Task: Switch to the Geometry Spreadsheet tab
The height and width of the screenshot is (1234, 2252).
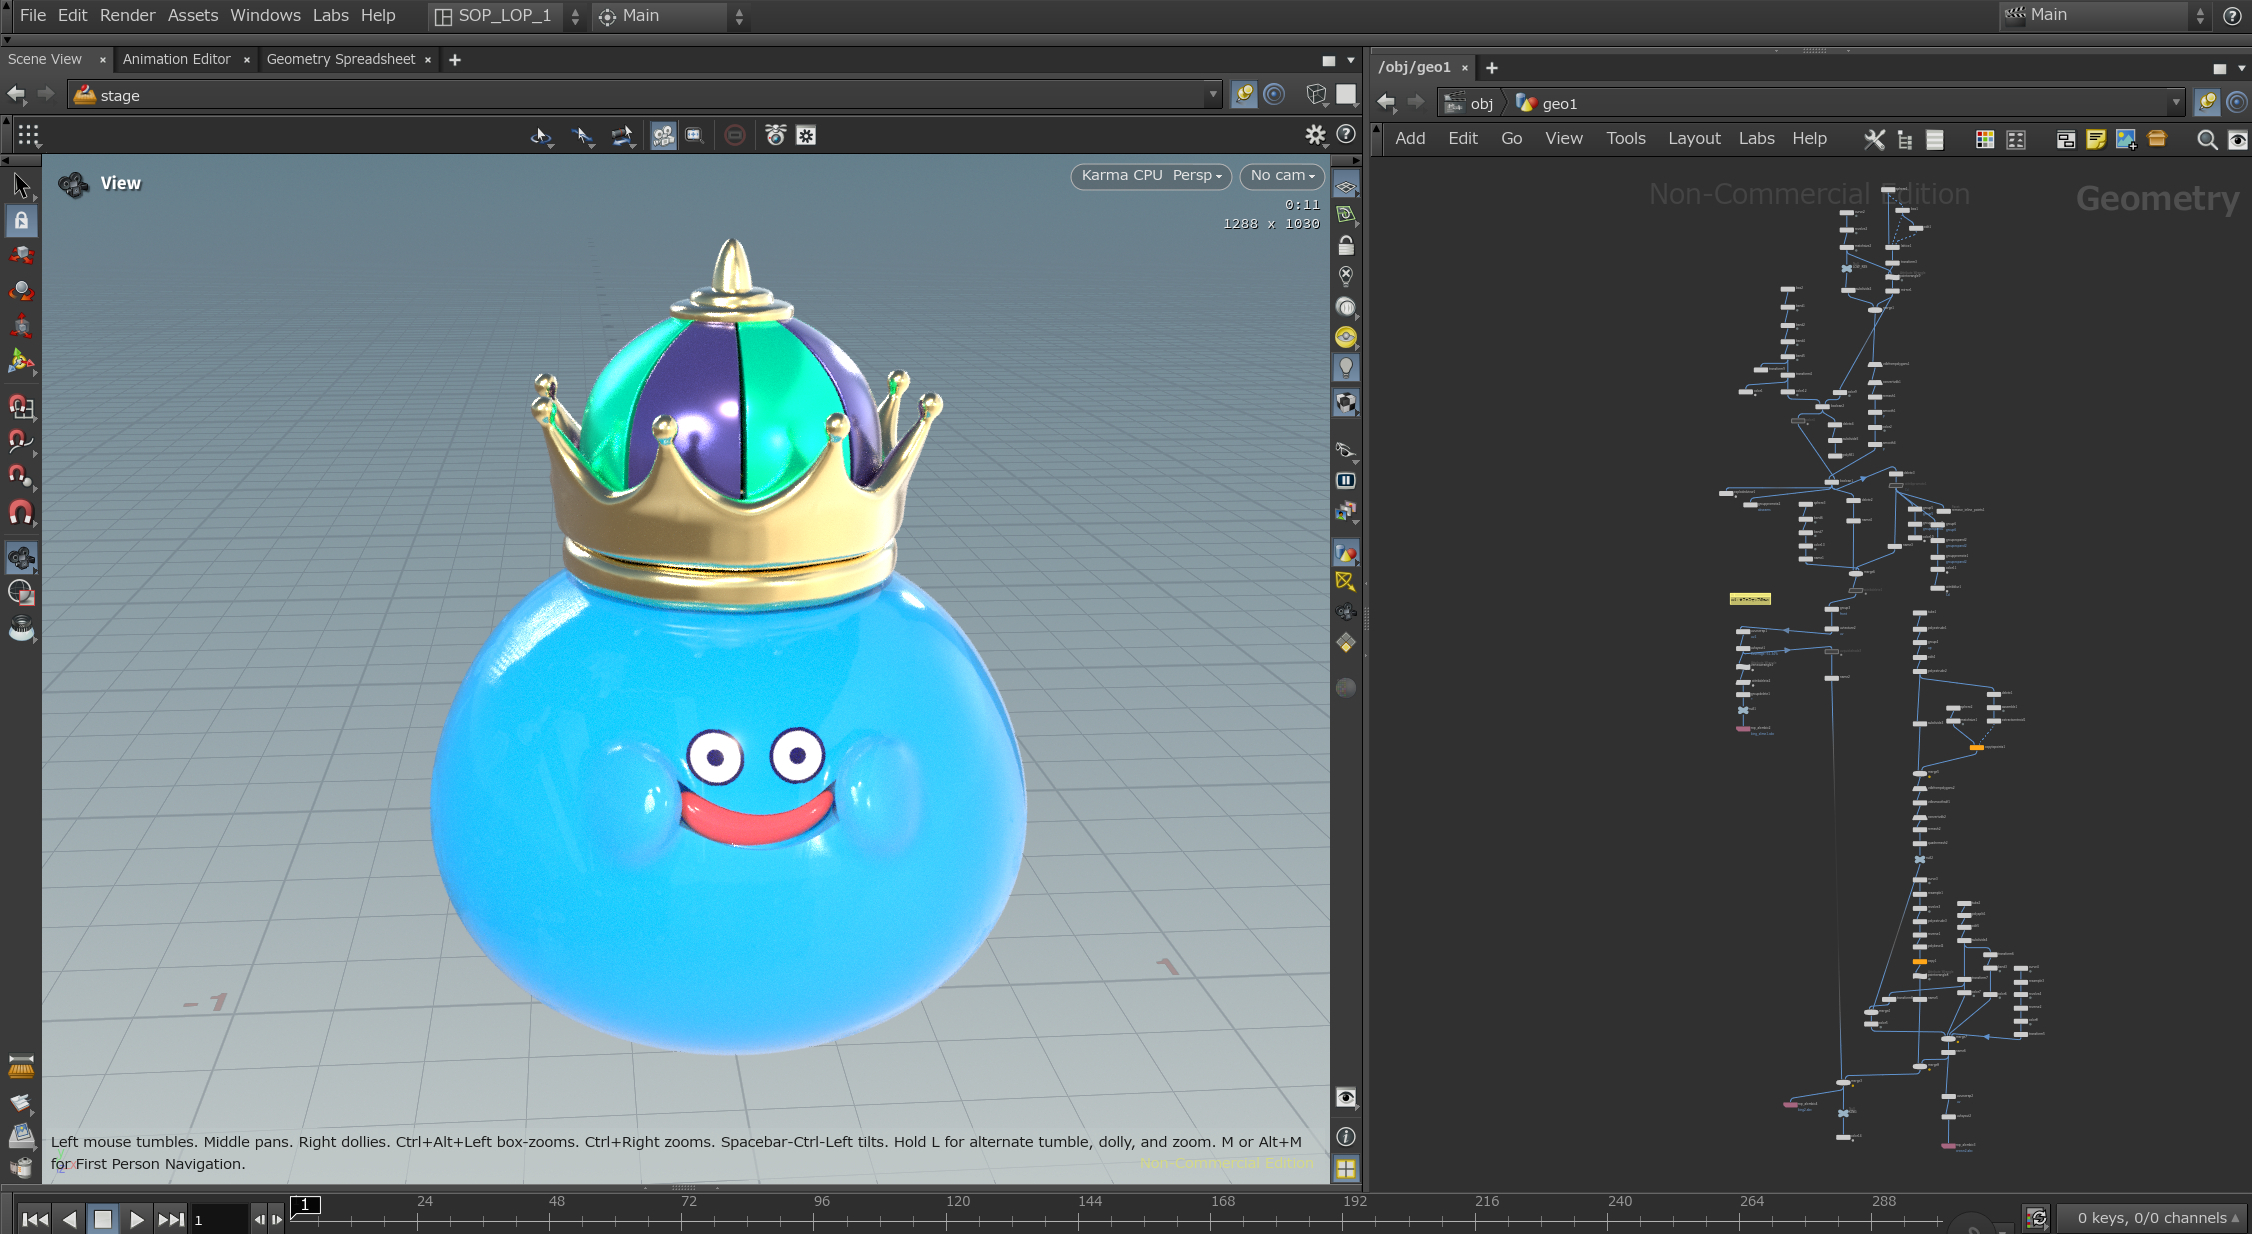Action: (340, 59)
